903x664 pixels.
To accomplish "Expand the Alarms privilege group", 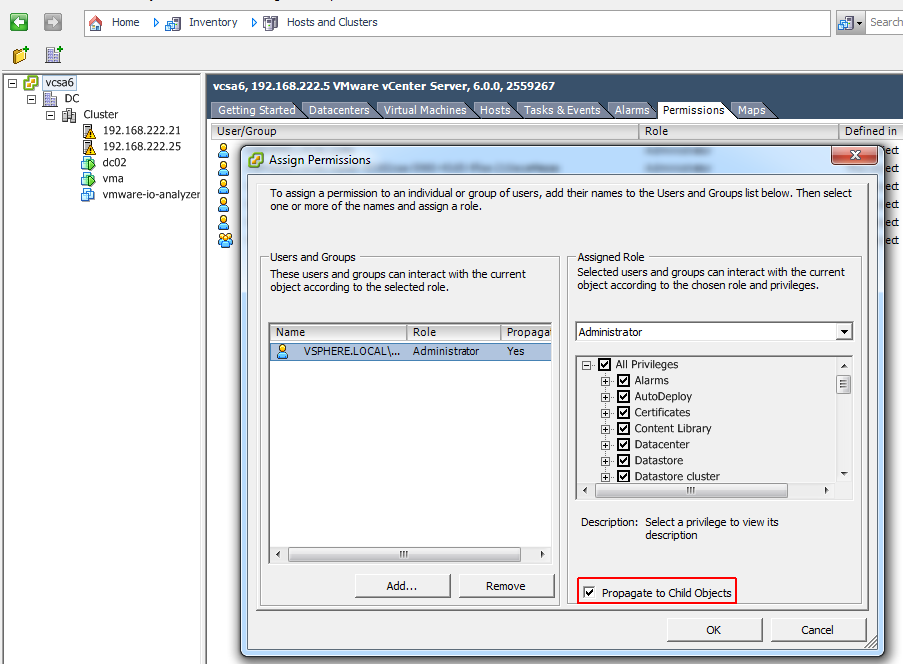I will [605, 381].
